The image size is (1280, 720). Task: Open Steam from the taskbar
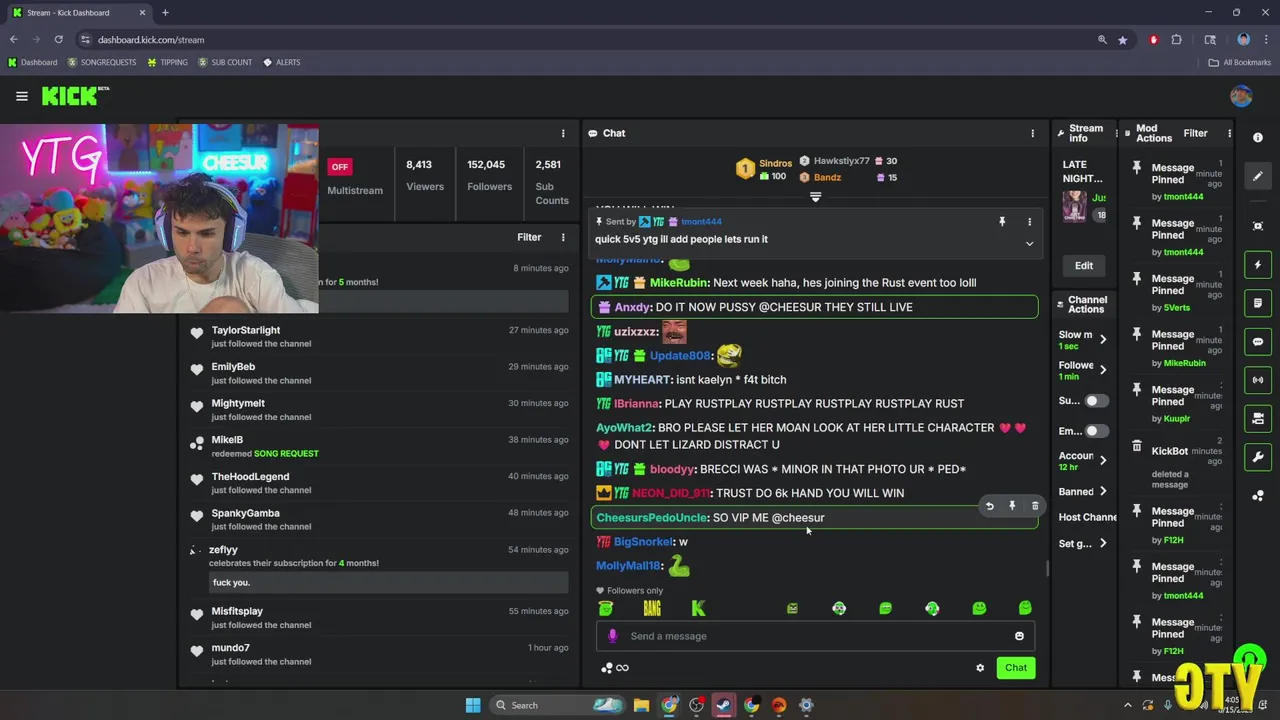click(723, 705)
